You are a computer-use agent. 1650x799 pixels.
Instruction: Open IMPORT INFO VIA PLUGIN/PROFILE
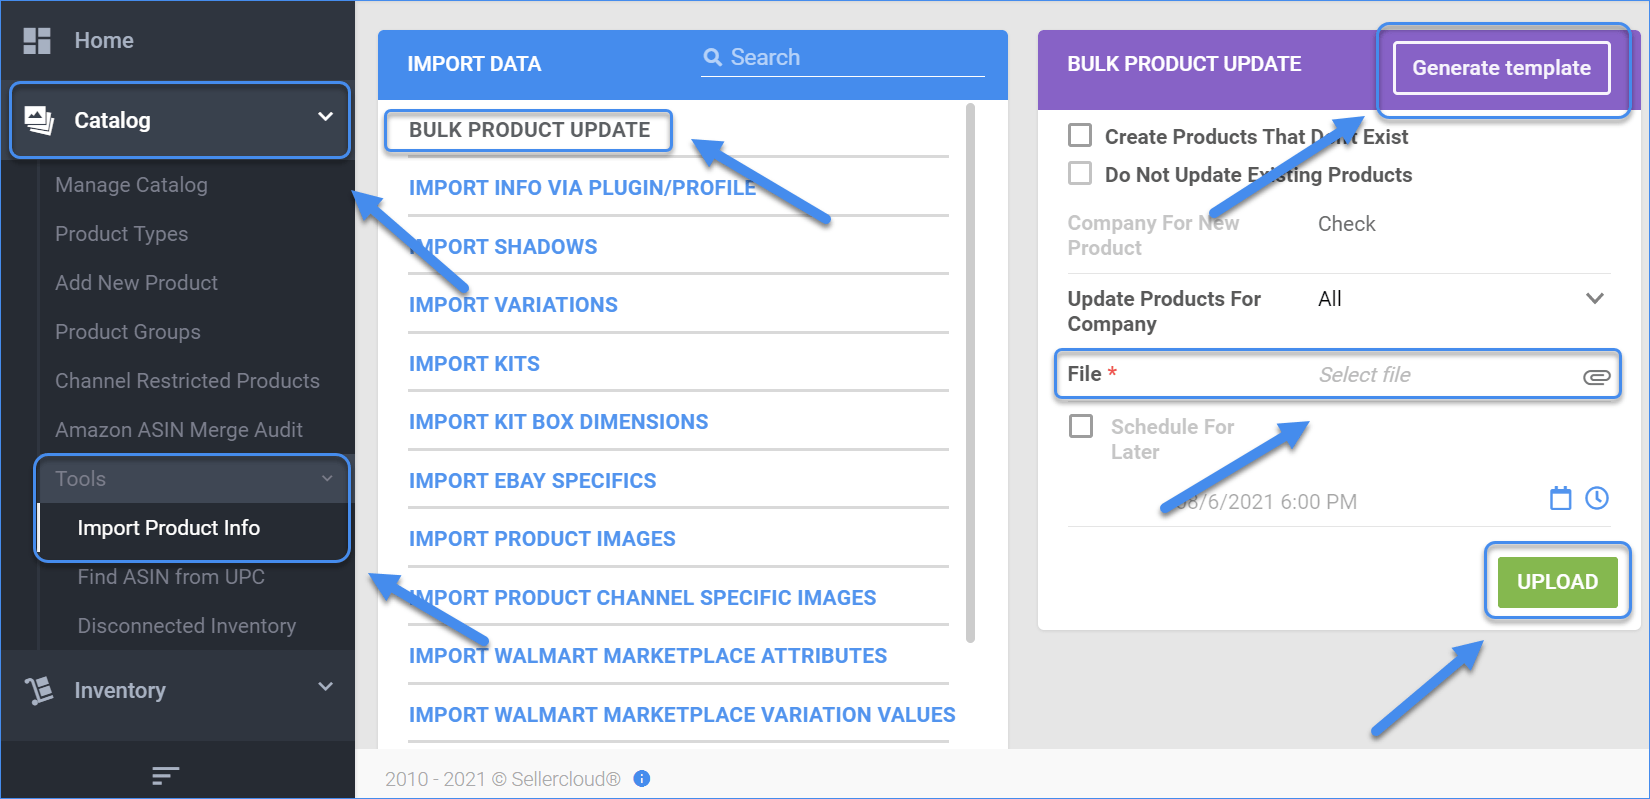click(x=582, y=188)
